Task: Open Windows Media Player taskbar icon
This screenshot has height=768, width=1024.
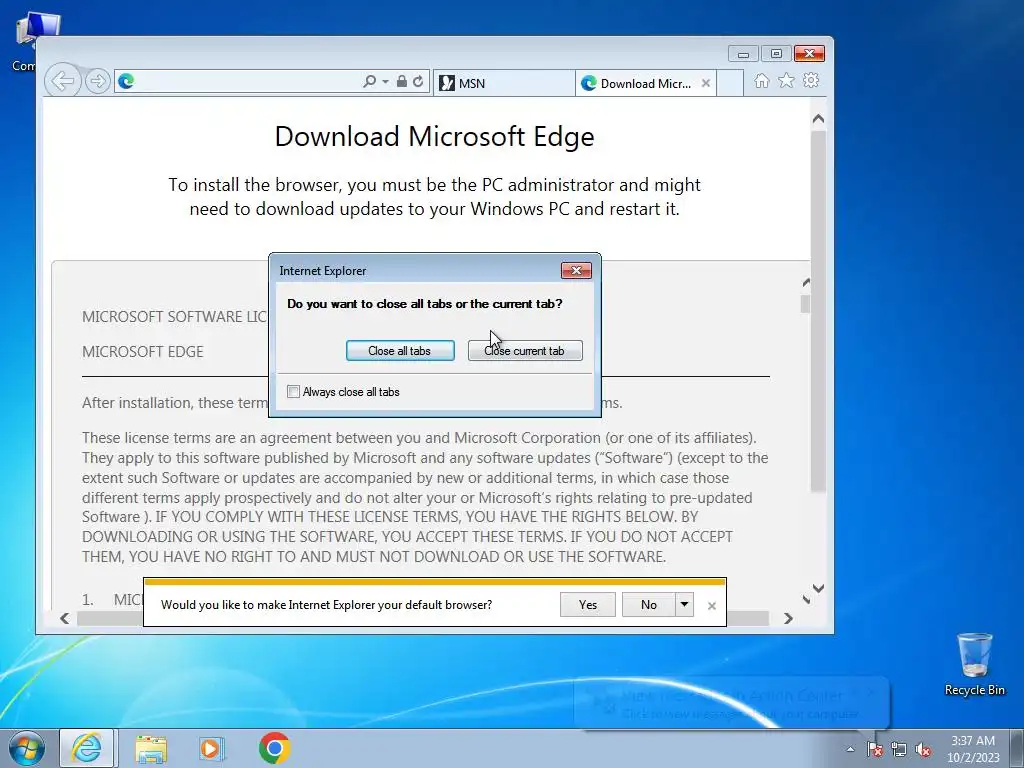Action: pyautogui.click(x=212, y=748)
